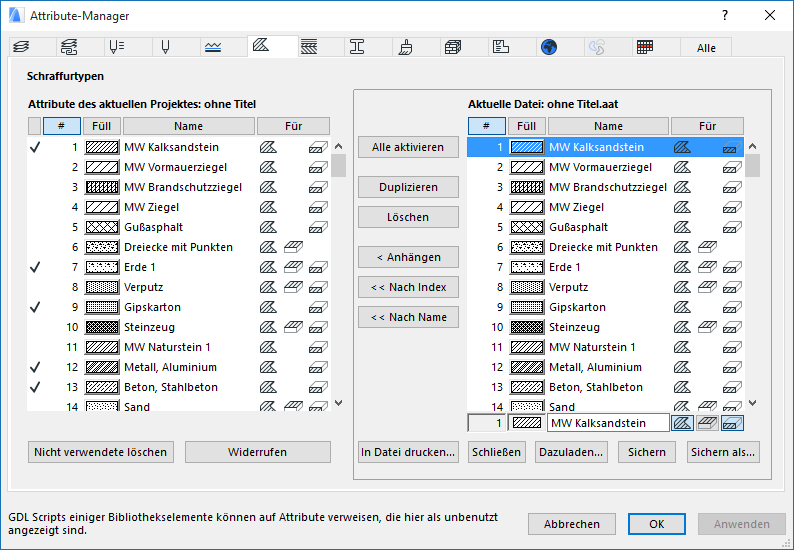The width and height of the screenshot is (794, 550).
Task: Toggle cut fill usage in edit row
Action: click(732, 423)
